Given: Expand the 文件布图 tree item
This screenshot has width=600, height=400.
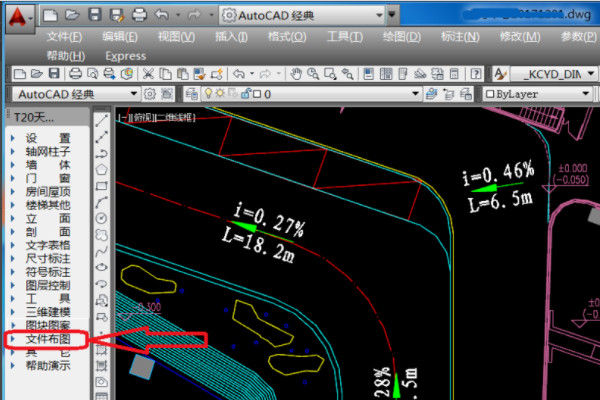Looking at the screenshot, I should (47, 339).
